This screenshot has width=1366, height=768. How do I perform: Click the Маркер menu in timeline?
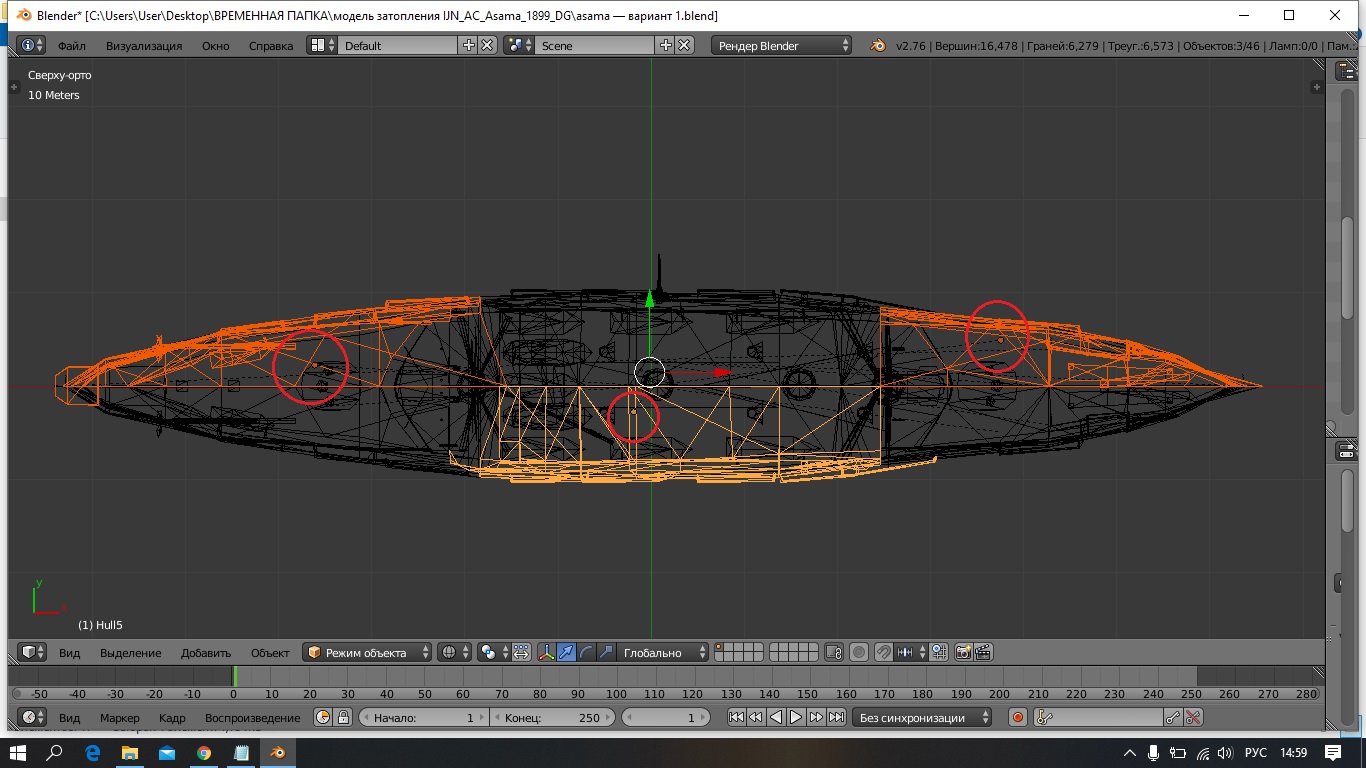click(x=119, y=717)
